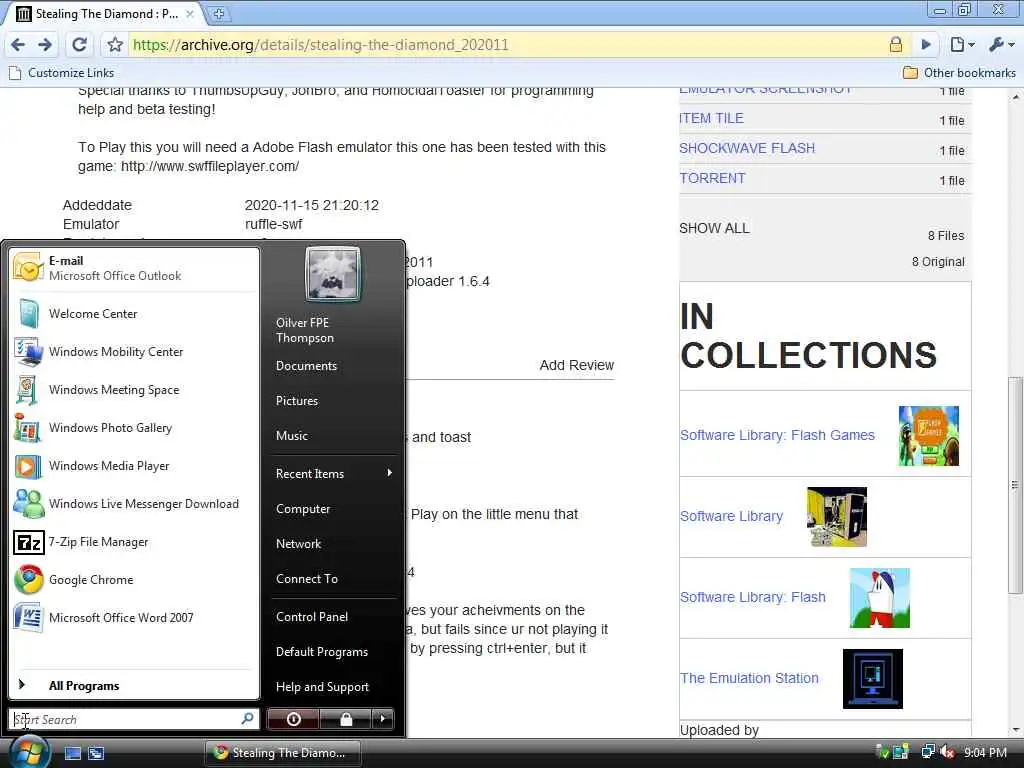The width and height of the screenshot is (1024, 768).
Task: Click Add Review link
Action: pyautogui.click(x=577, y=365)
